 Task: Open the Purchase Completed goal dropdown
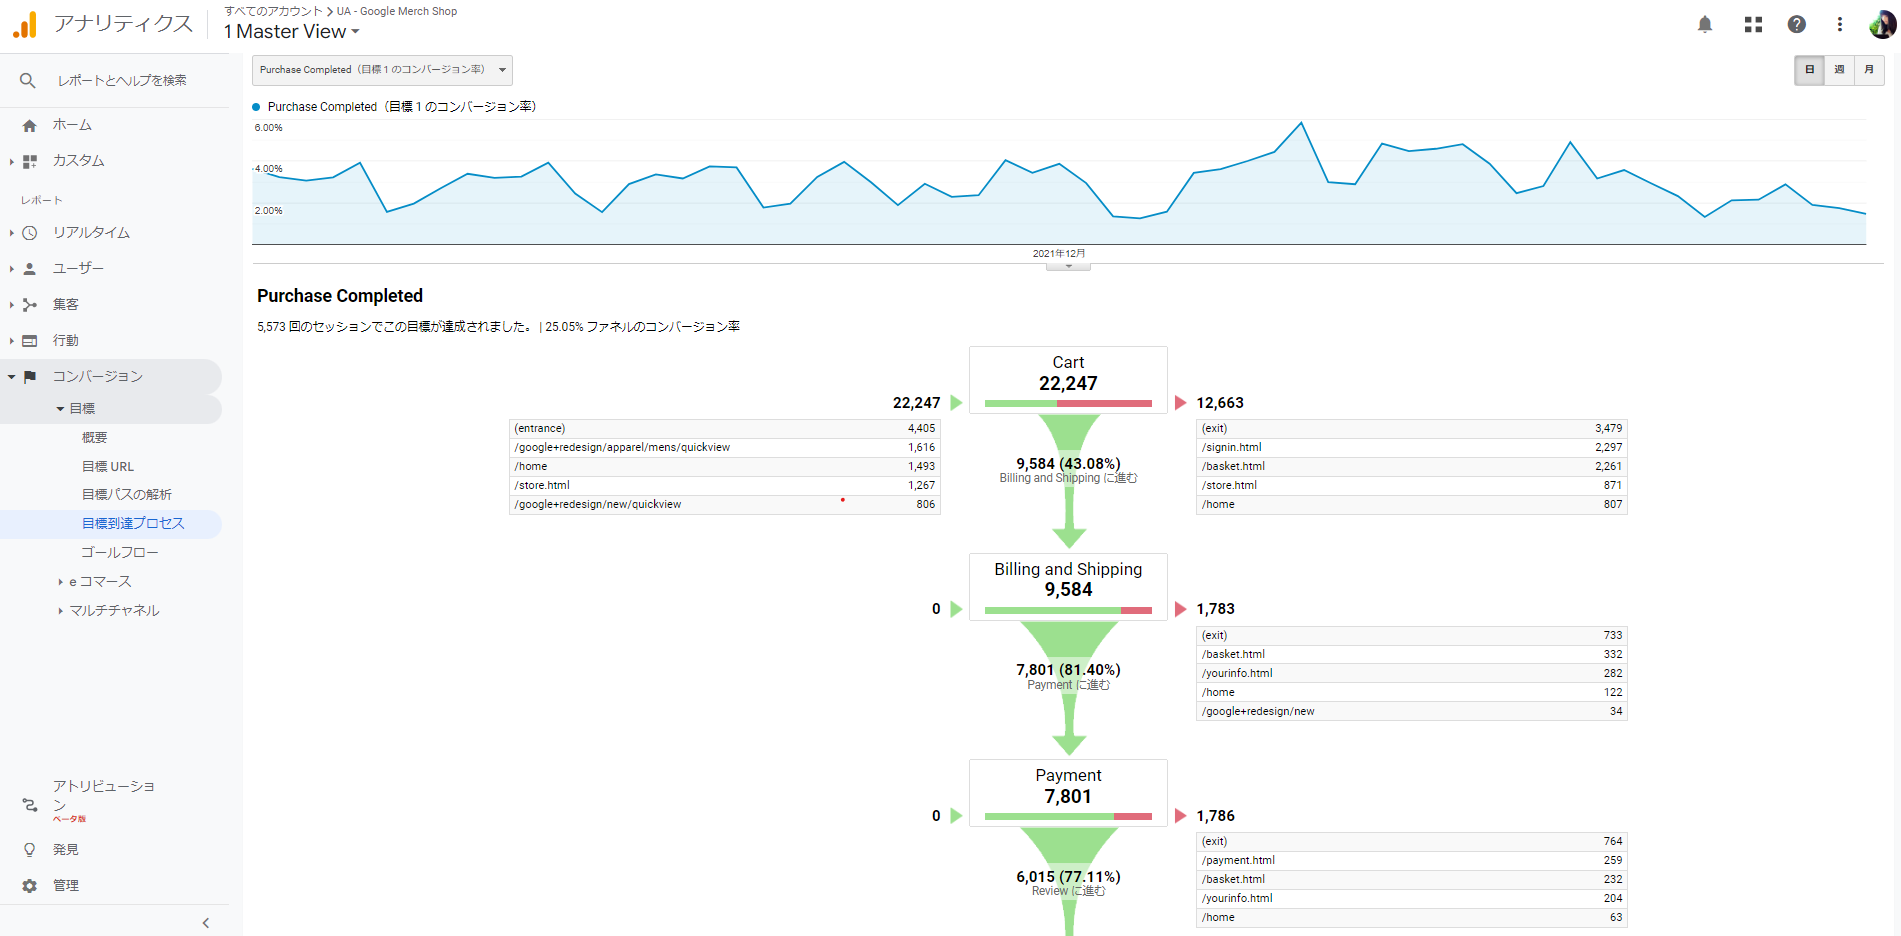coord(382,70)
